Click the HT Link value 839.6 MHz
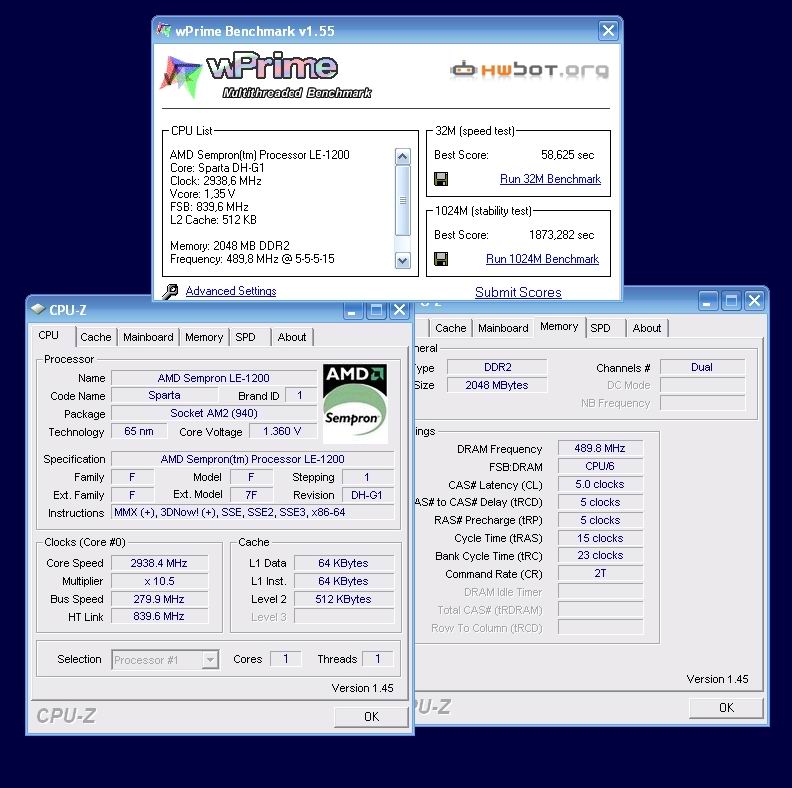The image size is (792, 788). 159,616
